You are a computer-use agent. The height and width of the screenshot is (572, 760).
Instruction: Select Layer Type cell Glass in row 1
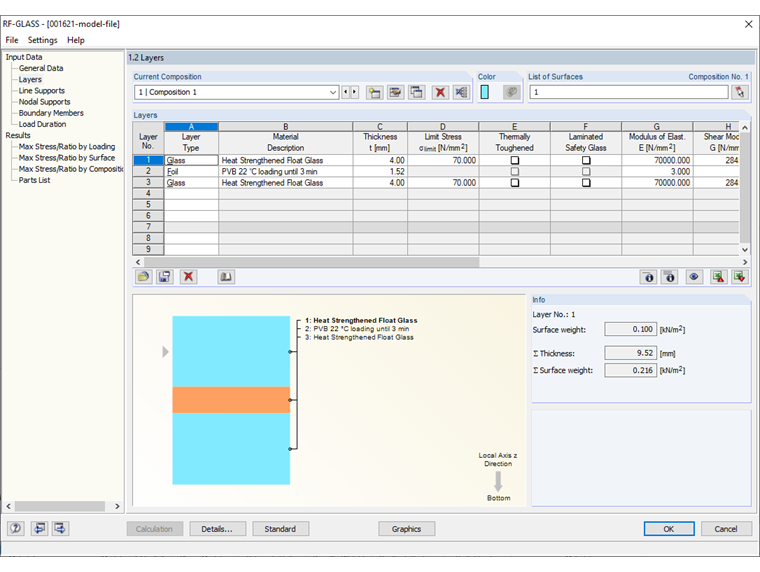pyautogui.click(x=191, y=160)
